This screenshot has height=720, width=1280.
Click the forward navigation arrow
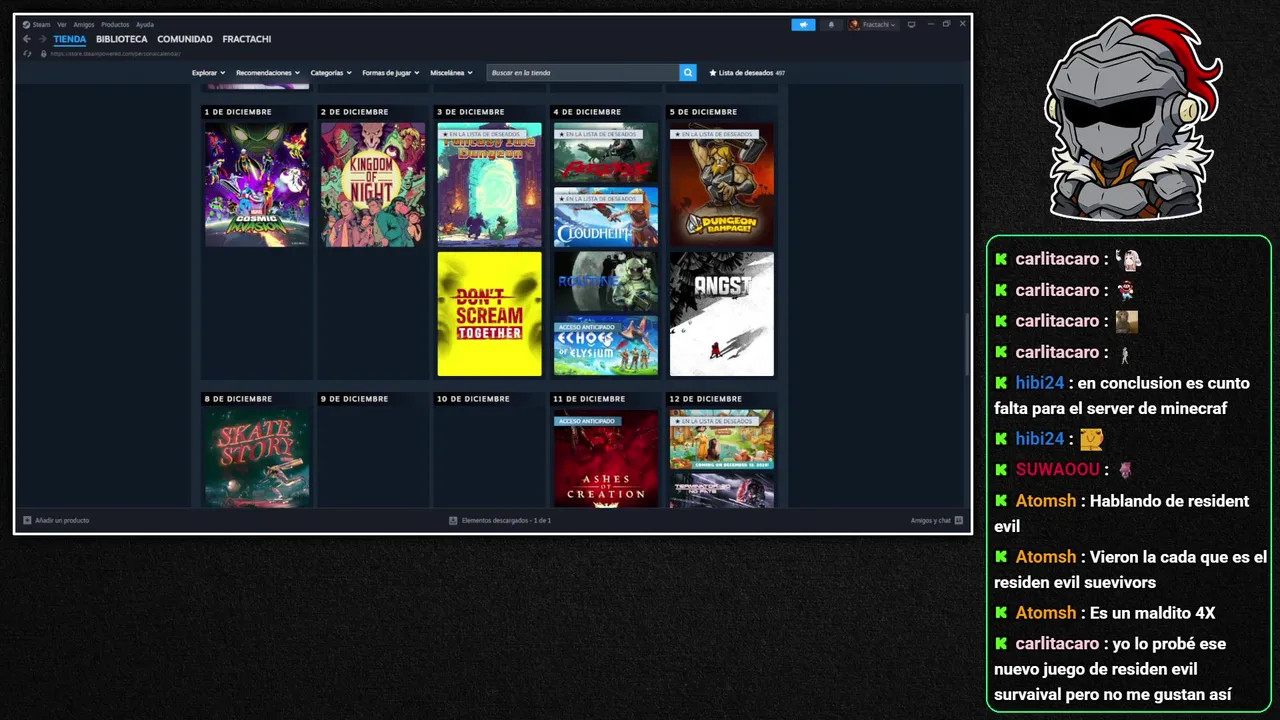(x=42, y=39)
